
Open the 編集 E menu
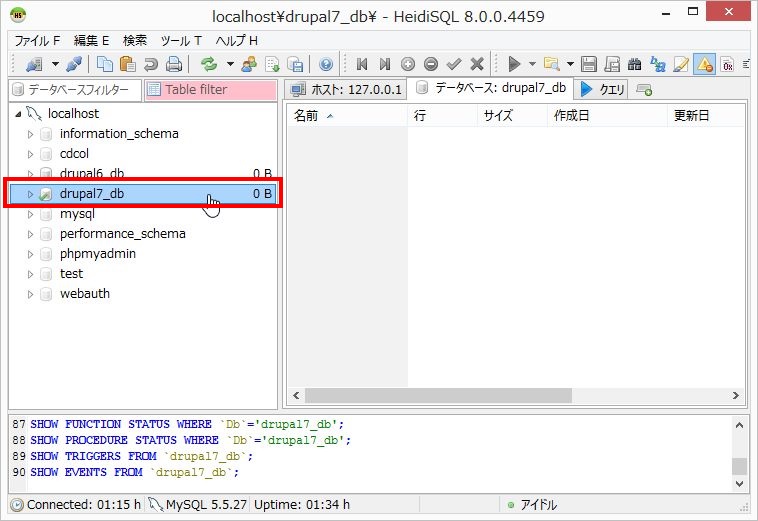[x=91, y=41]
